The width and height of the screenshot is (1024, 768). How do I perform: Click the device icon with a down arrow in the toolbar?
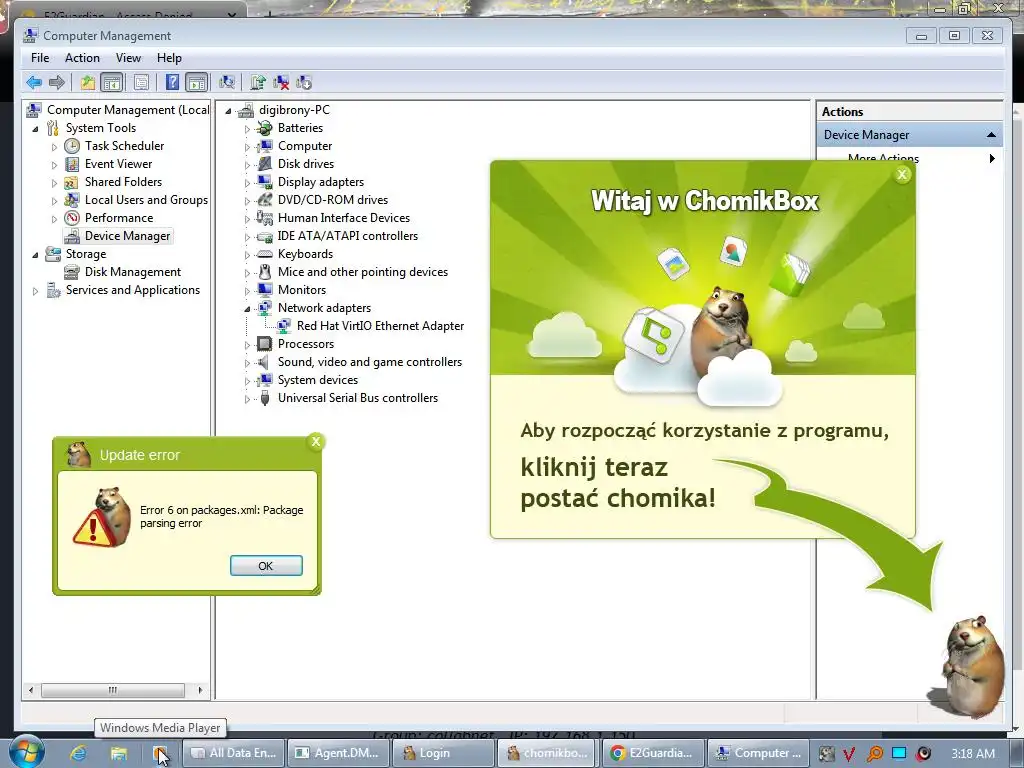(x=304, y=82)
